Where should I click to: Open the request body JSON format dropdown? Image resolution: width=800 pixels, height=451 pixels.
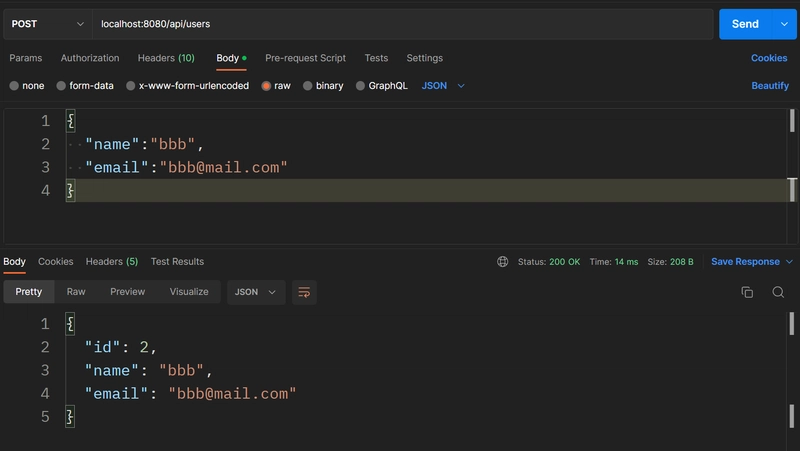(443, 86)
